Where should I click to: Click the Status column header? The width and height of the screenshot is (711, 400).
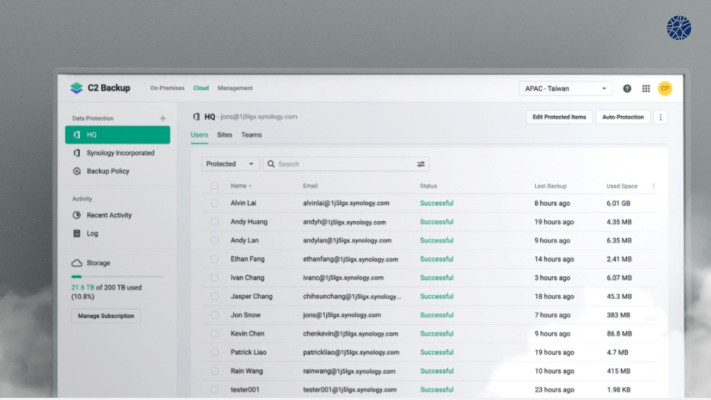pyautogui.click(x=428, y=186)
